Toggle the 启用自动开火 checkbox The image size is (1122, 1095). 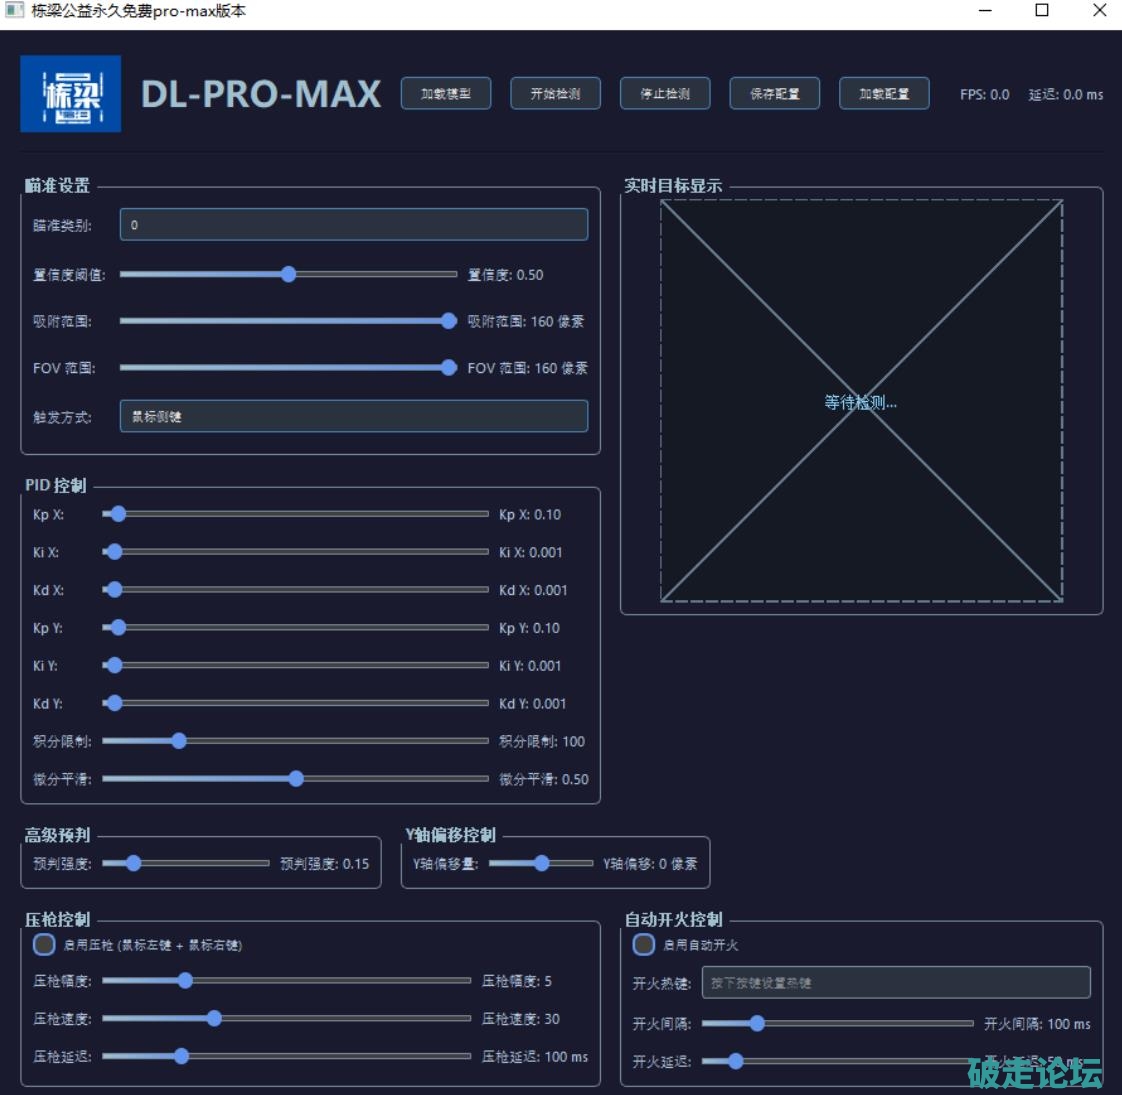(x=644, y=945)
